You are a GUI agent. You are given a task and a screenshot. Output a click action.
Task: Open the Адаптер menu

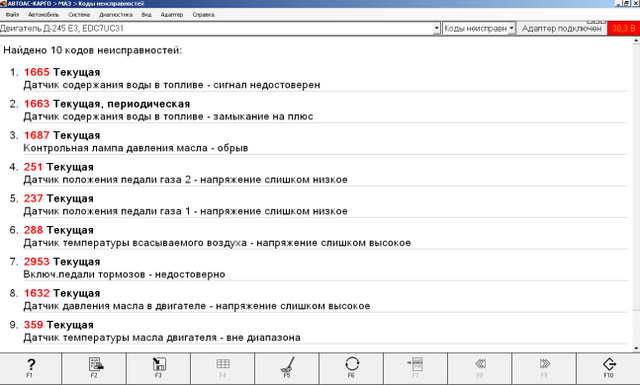171,15
